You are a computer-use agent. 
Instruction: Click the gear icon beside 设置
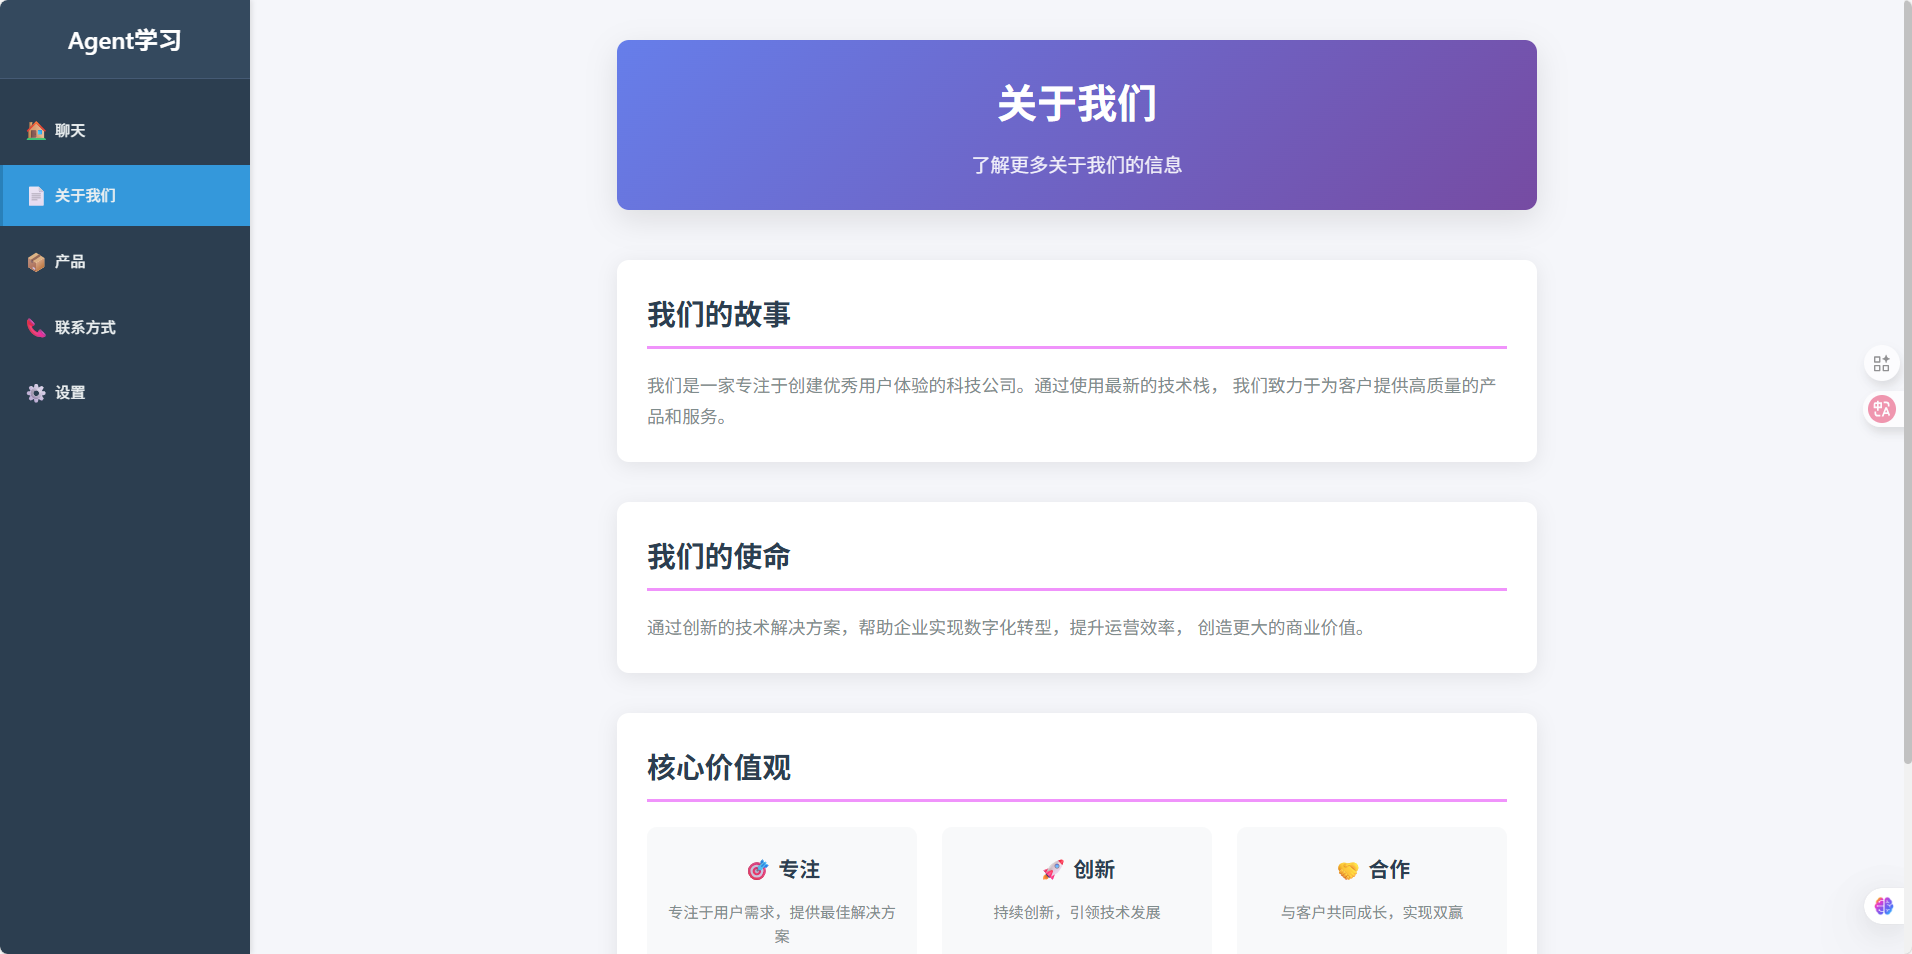pos(36,393)
